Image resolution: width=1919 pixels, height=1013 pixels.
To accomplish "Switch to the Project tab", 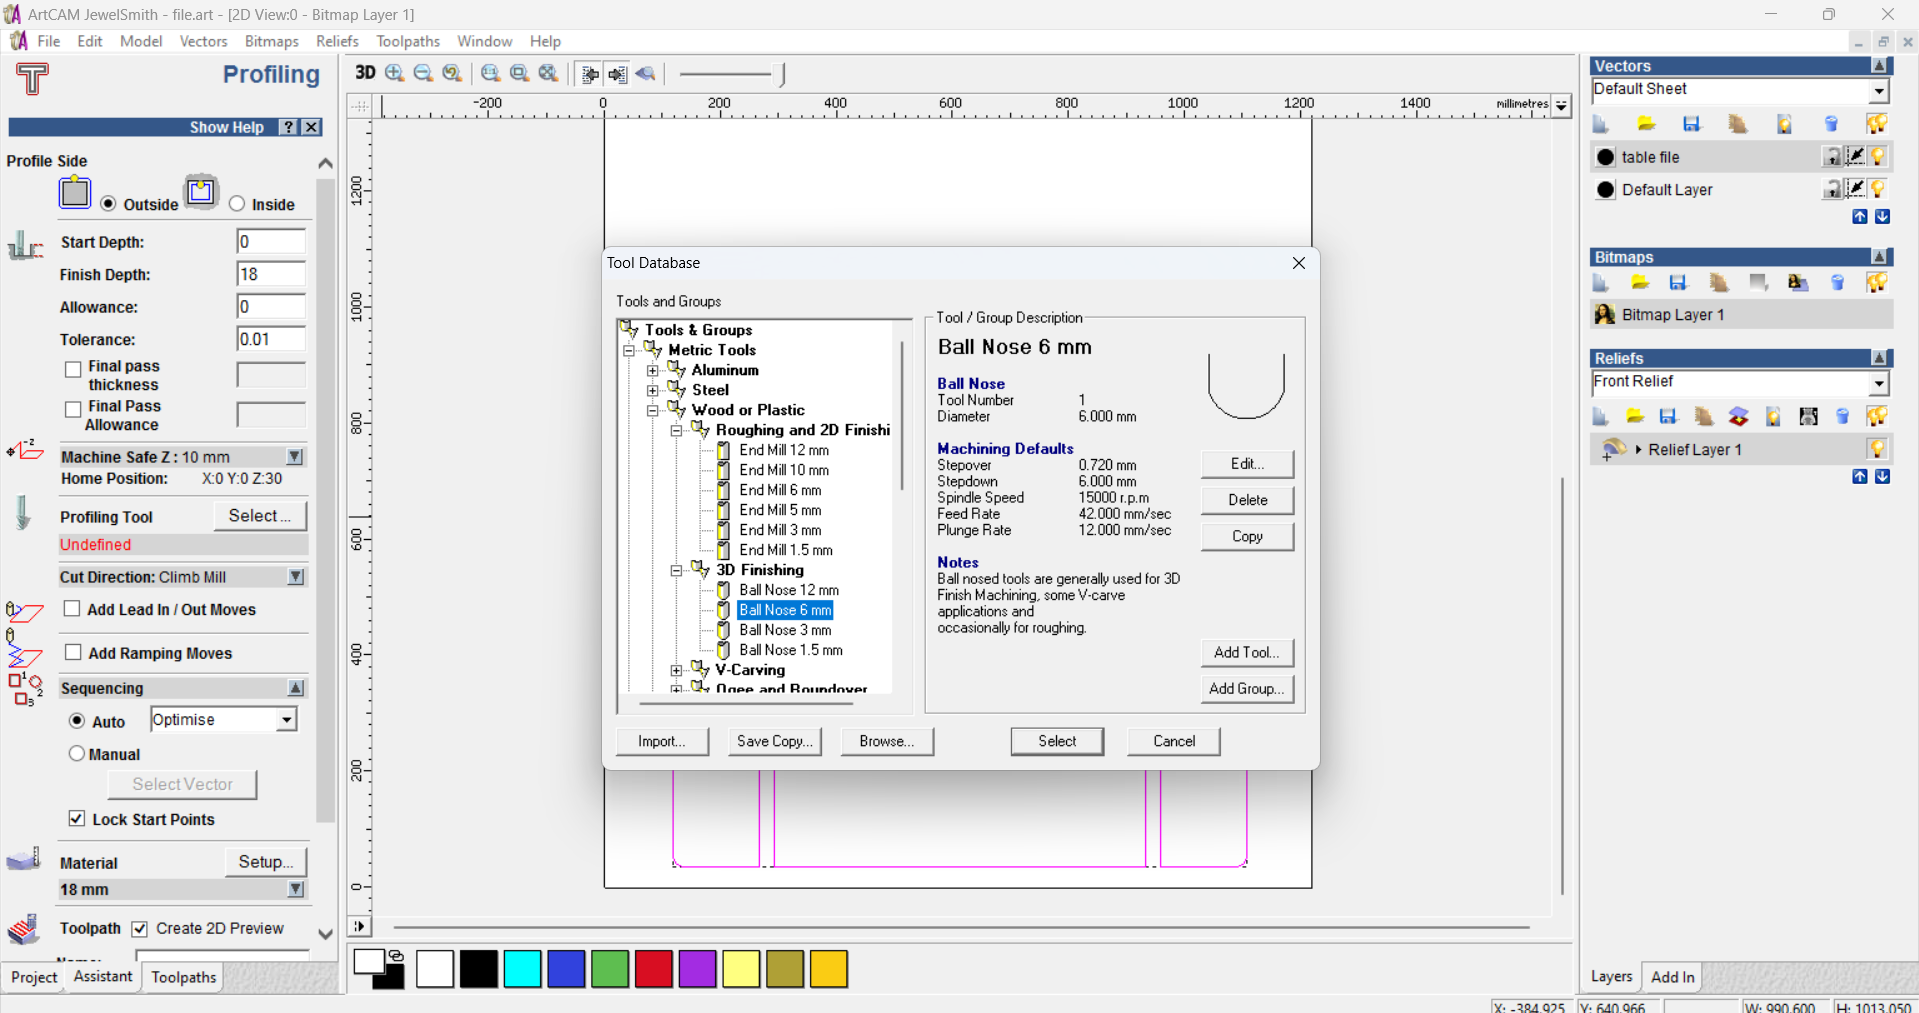I will coord(34,977).
